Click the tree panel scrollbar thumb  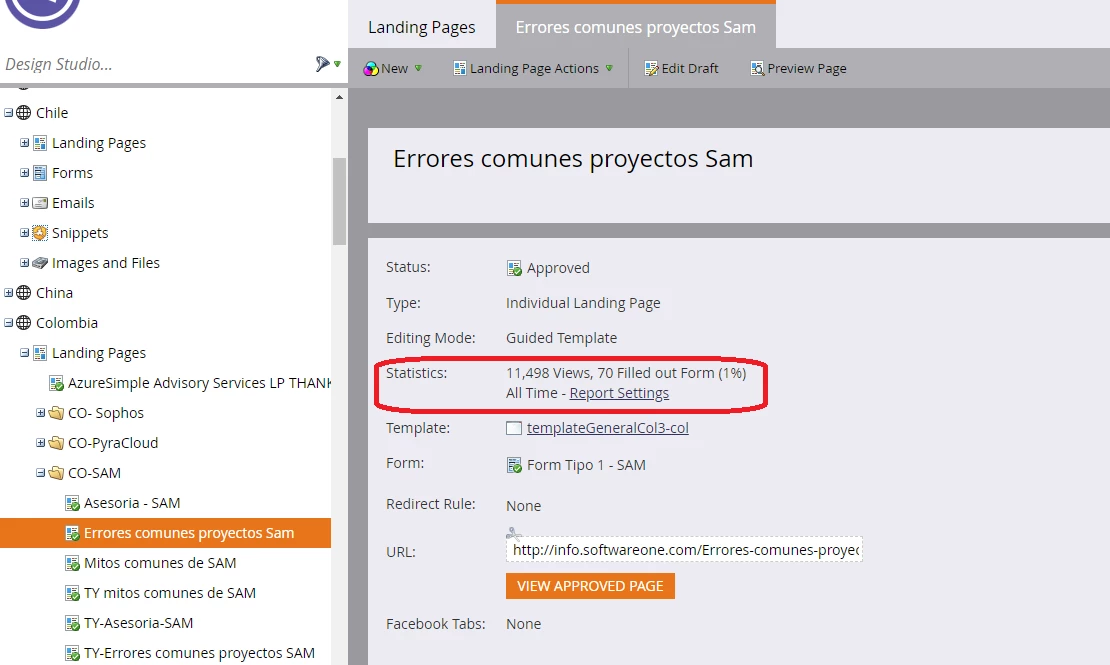click(339, 201)
